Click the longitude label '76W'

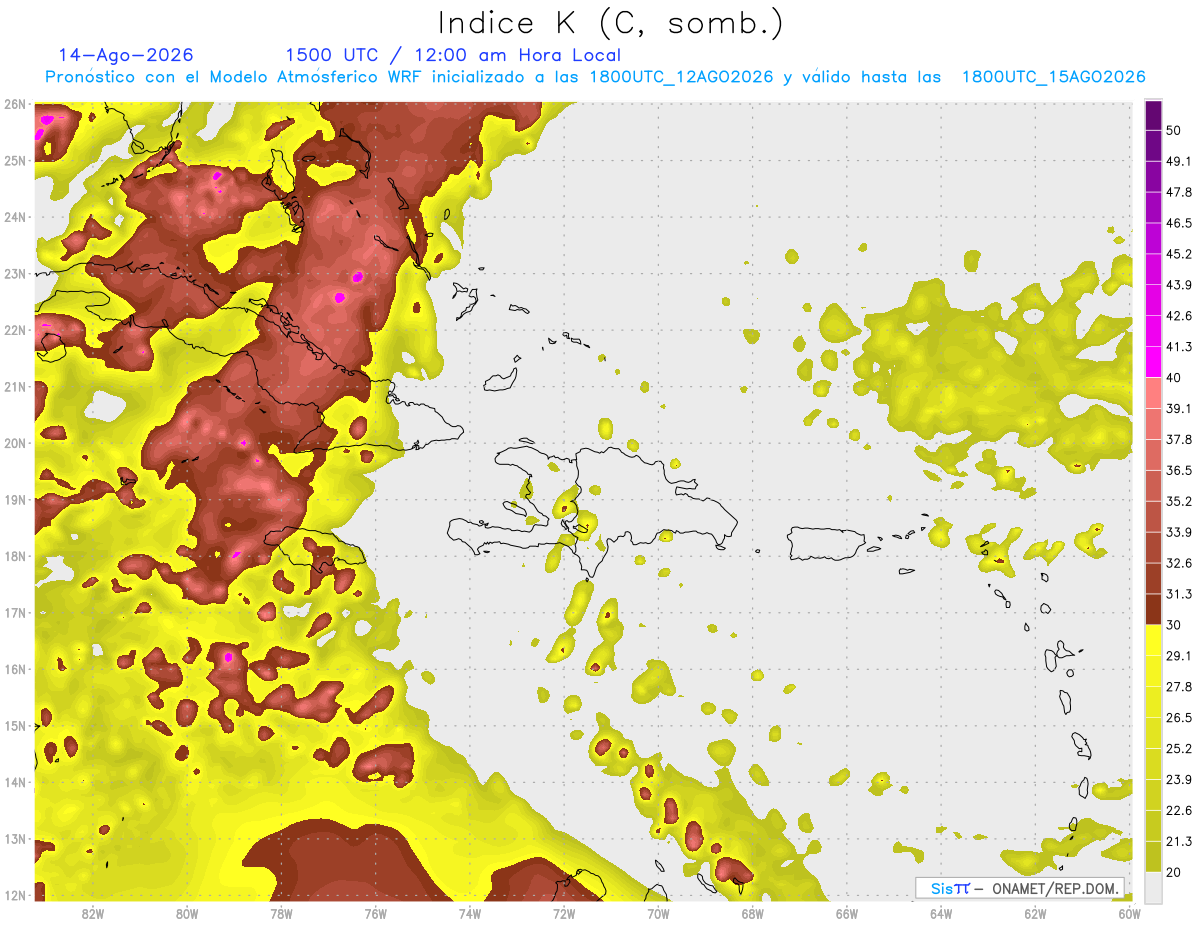click(375, 914)
